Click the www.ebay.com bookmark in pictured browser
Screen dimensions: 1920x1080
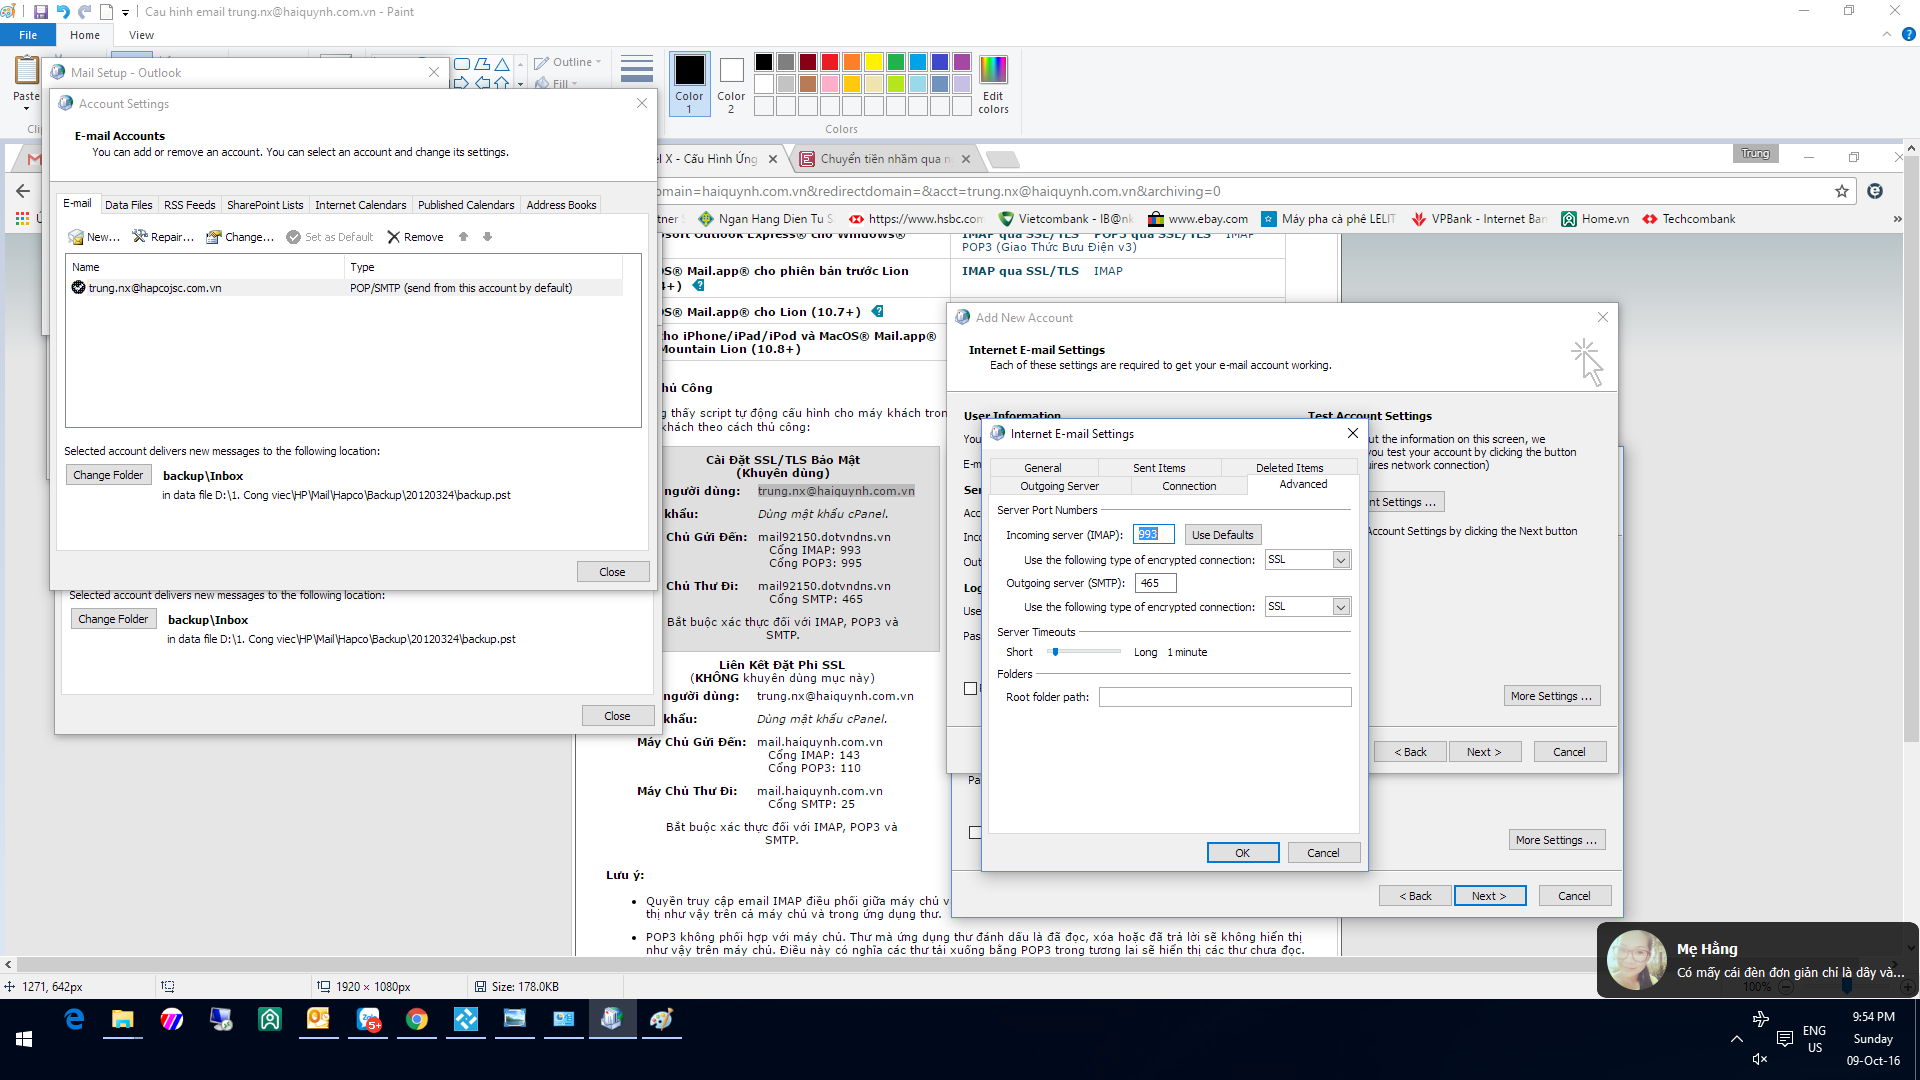click(1198, 219)
